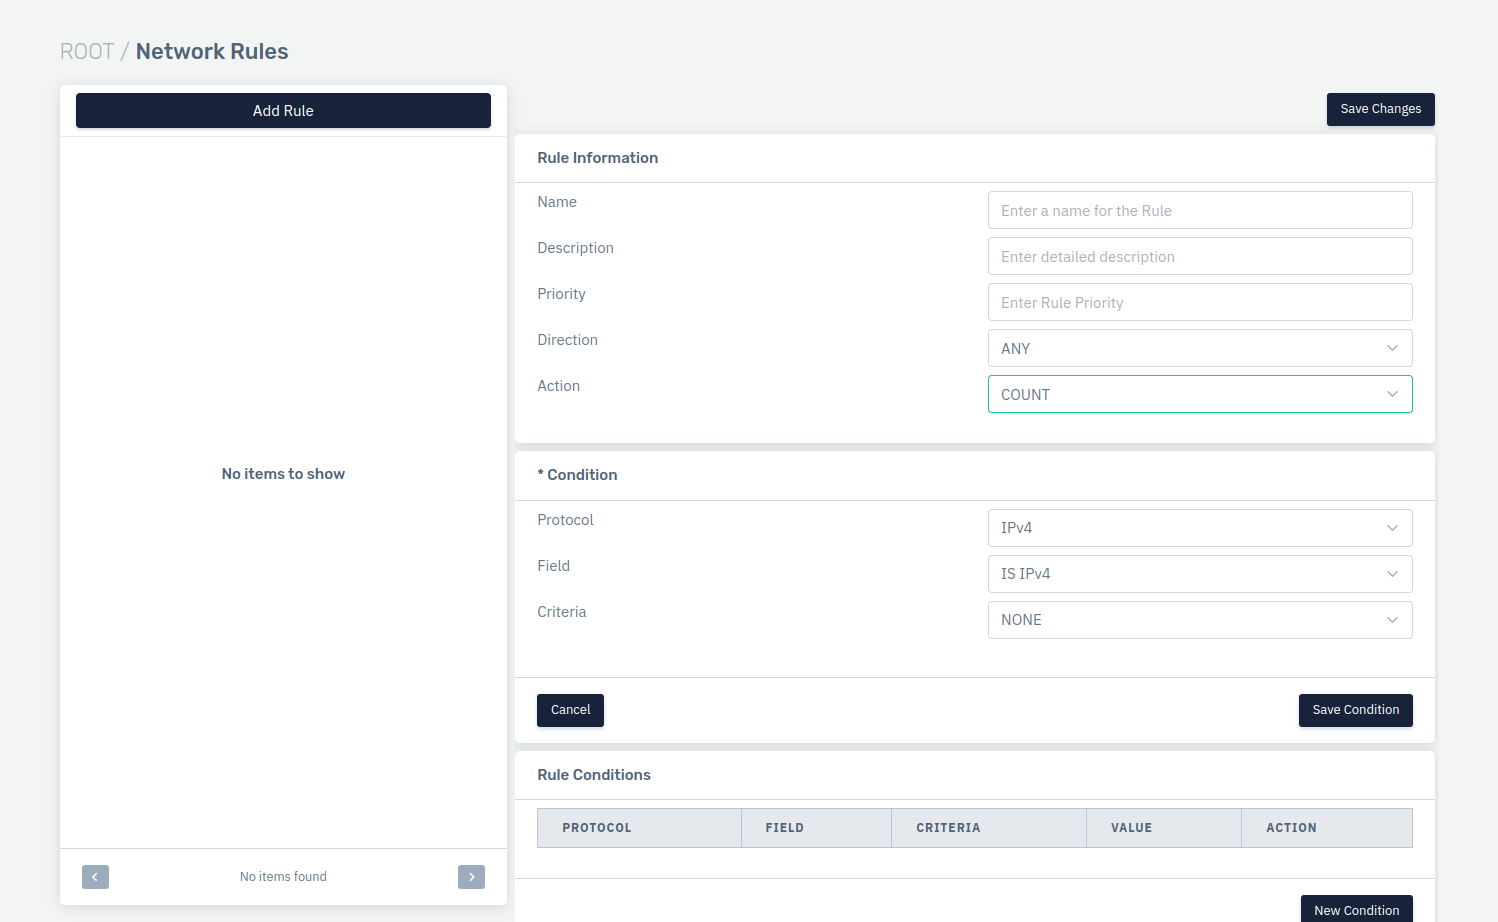Go to ROOT breadcrumb
The width and height of the screenshot is (1498, 922).
[x=87, y=51]
